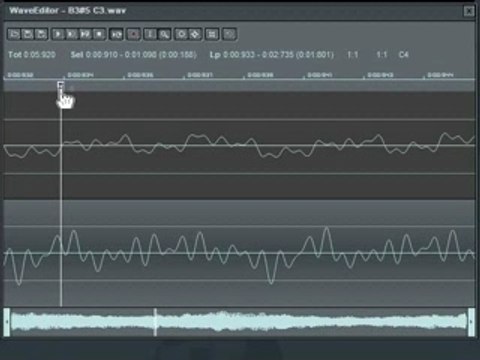Click the play selection button
This screenshot has height=360, width=480.
tap(72, 34)
